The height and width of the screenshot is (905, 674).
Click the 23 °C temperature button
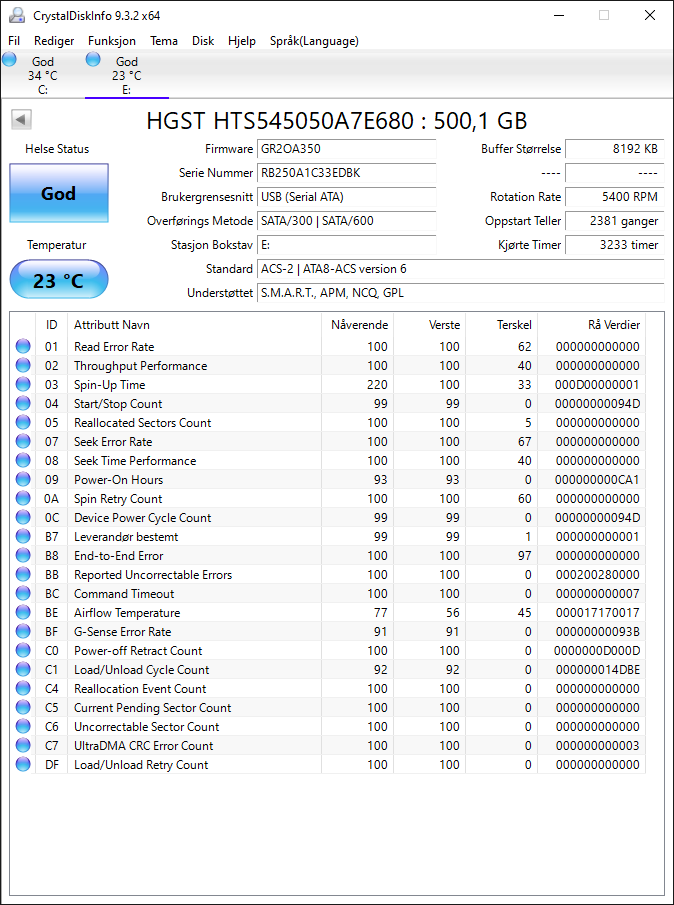pos(59,280)
